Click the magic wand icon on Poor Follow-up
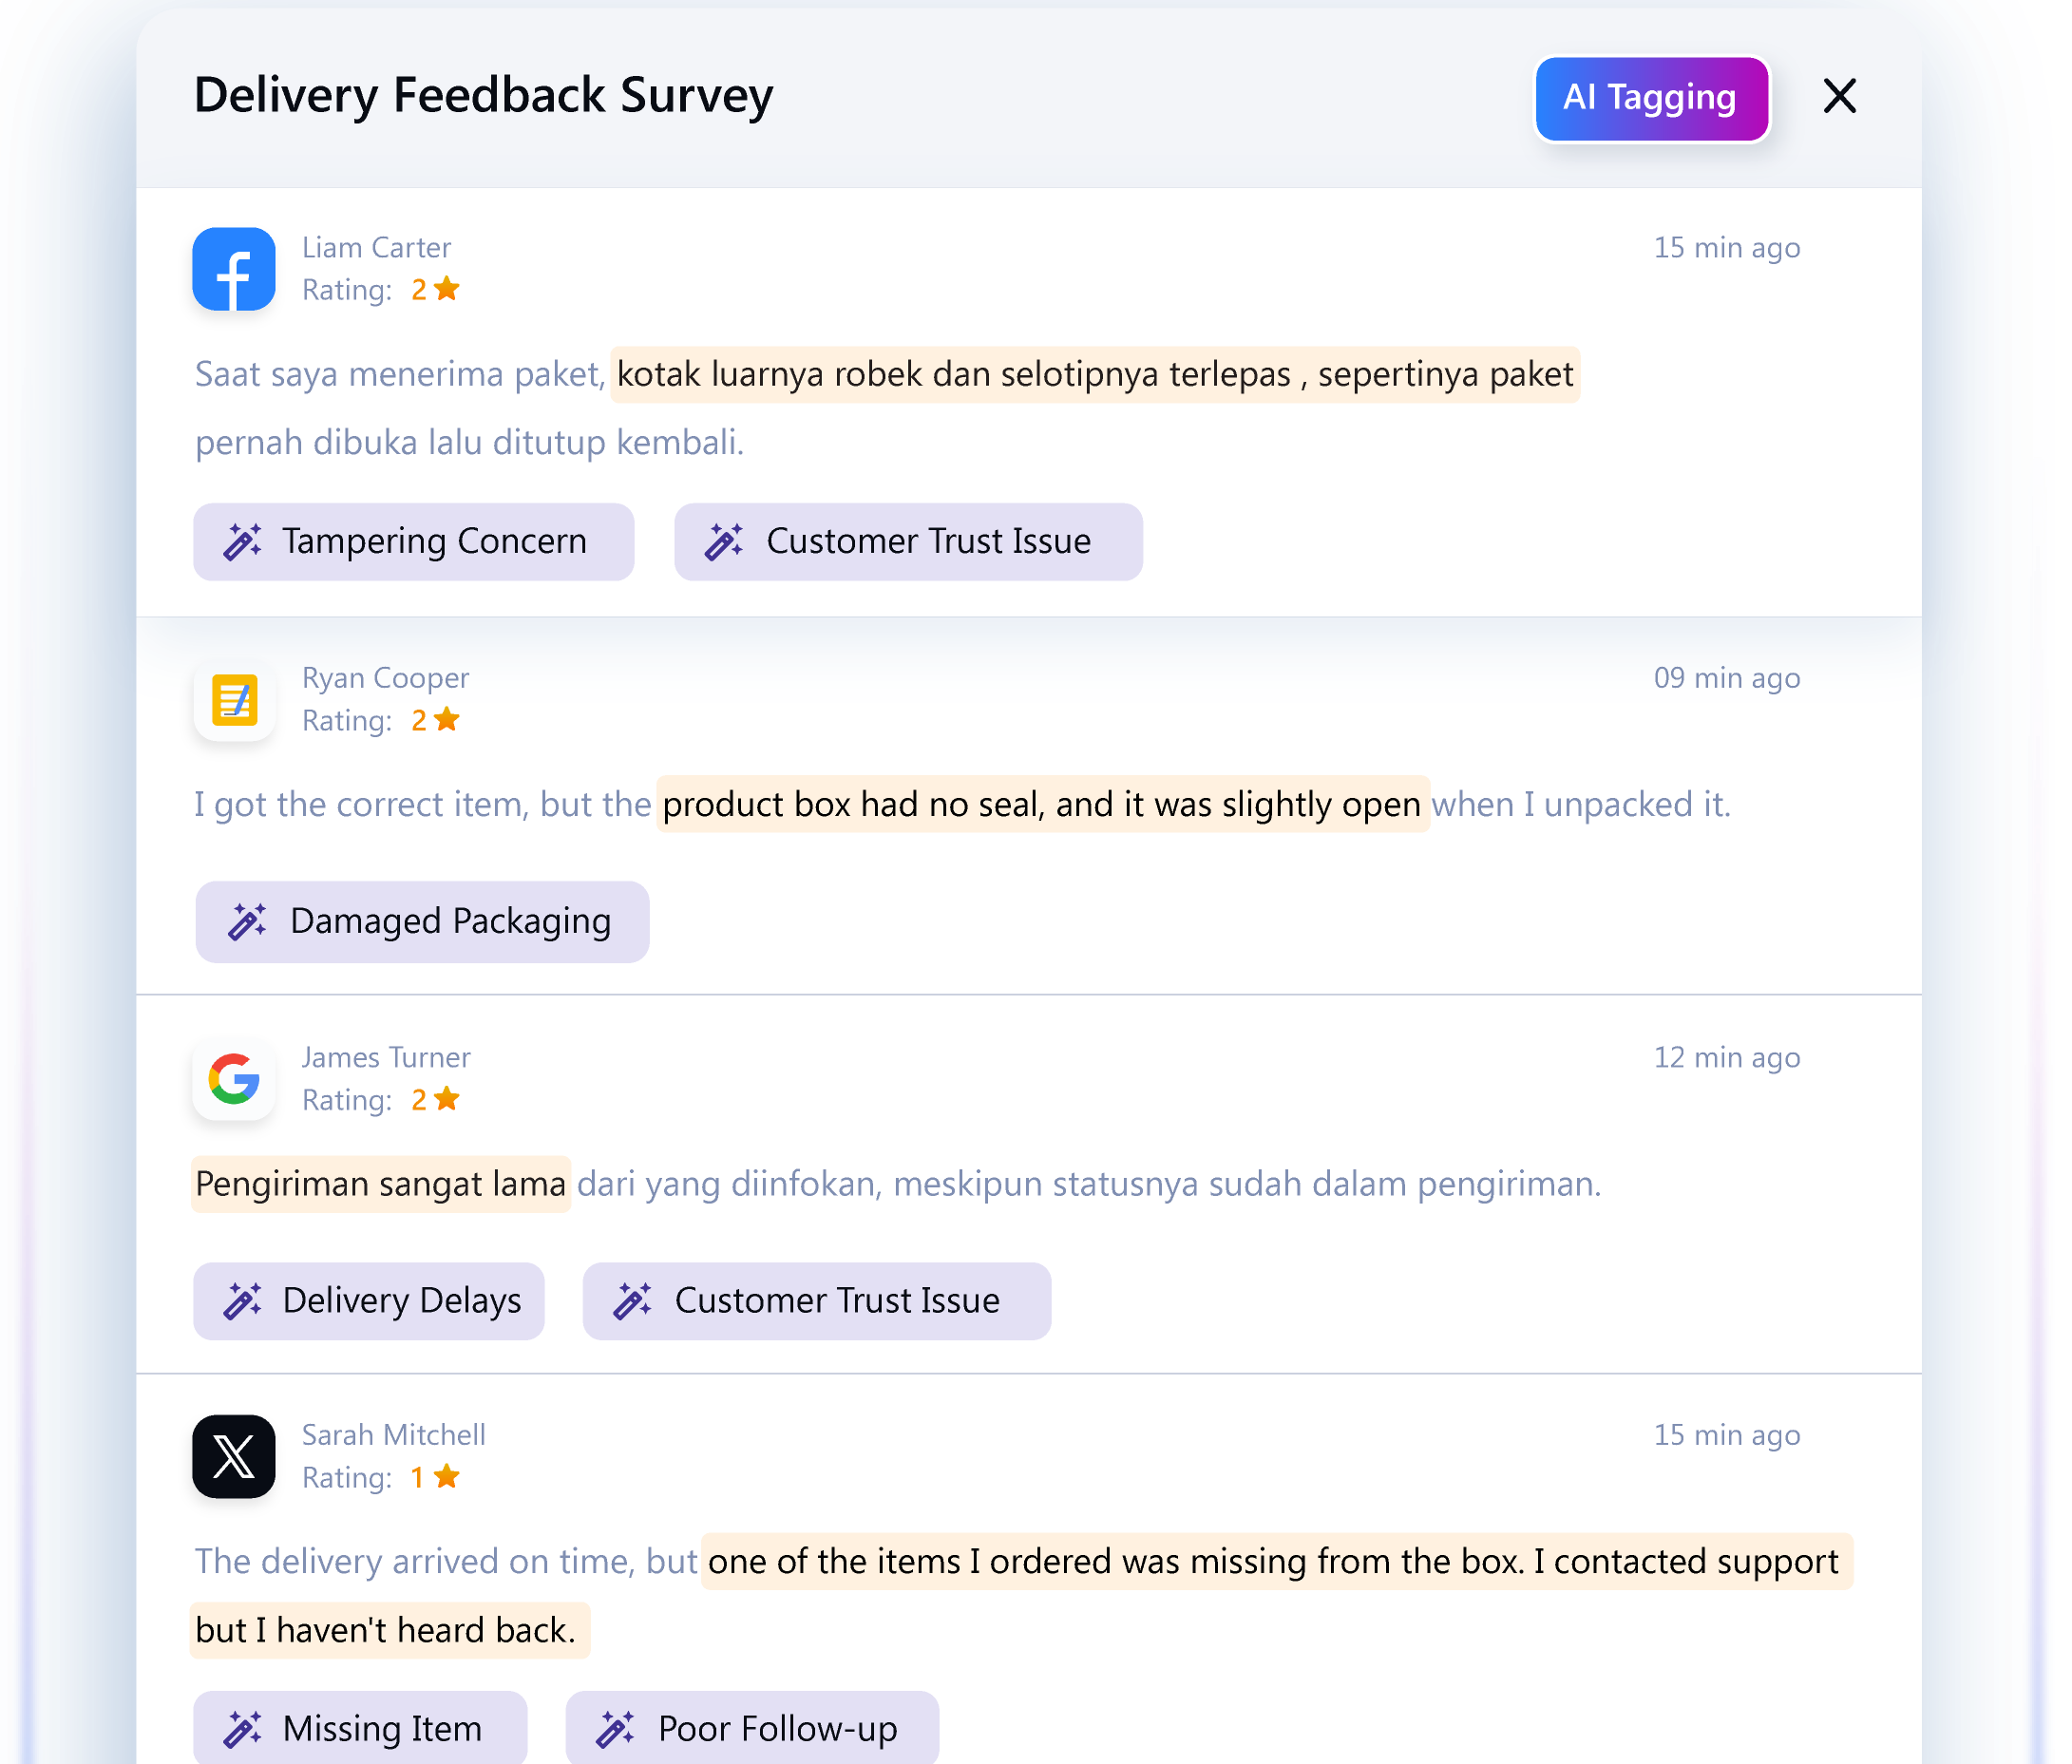Viewport: 2072px width, 1764px height. [615, 1728]
